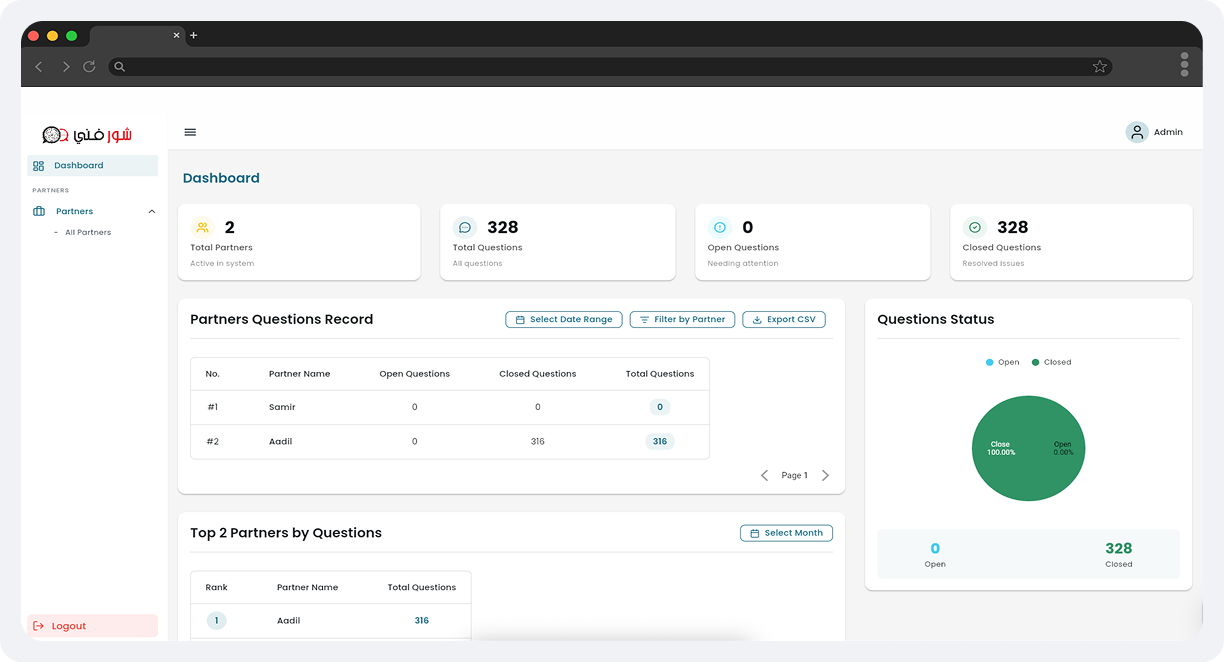Viewport: 1224px width, 662px height.
Task: Reload the page with refresh icon
Action: [x=89, y=66]
